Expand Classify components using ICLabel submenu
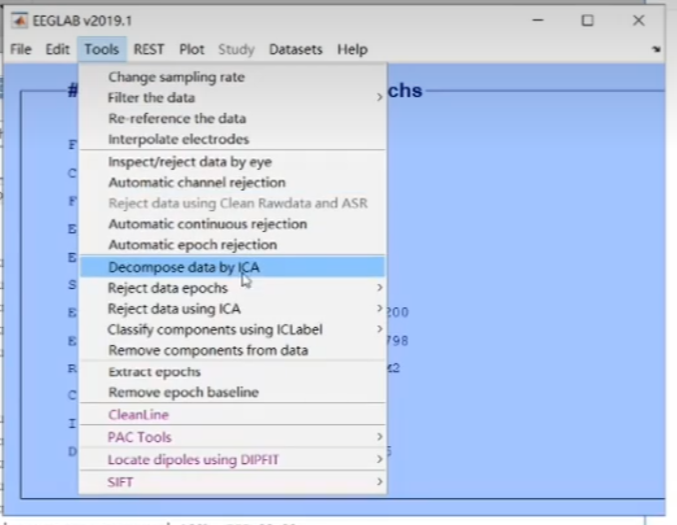The width and height of the screenshot is (677, 525). pyautogui.click(x=379, y=329)
